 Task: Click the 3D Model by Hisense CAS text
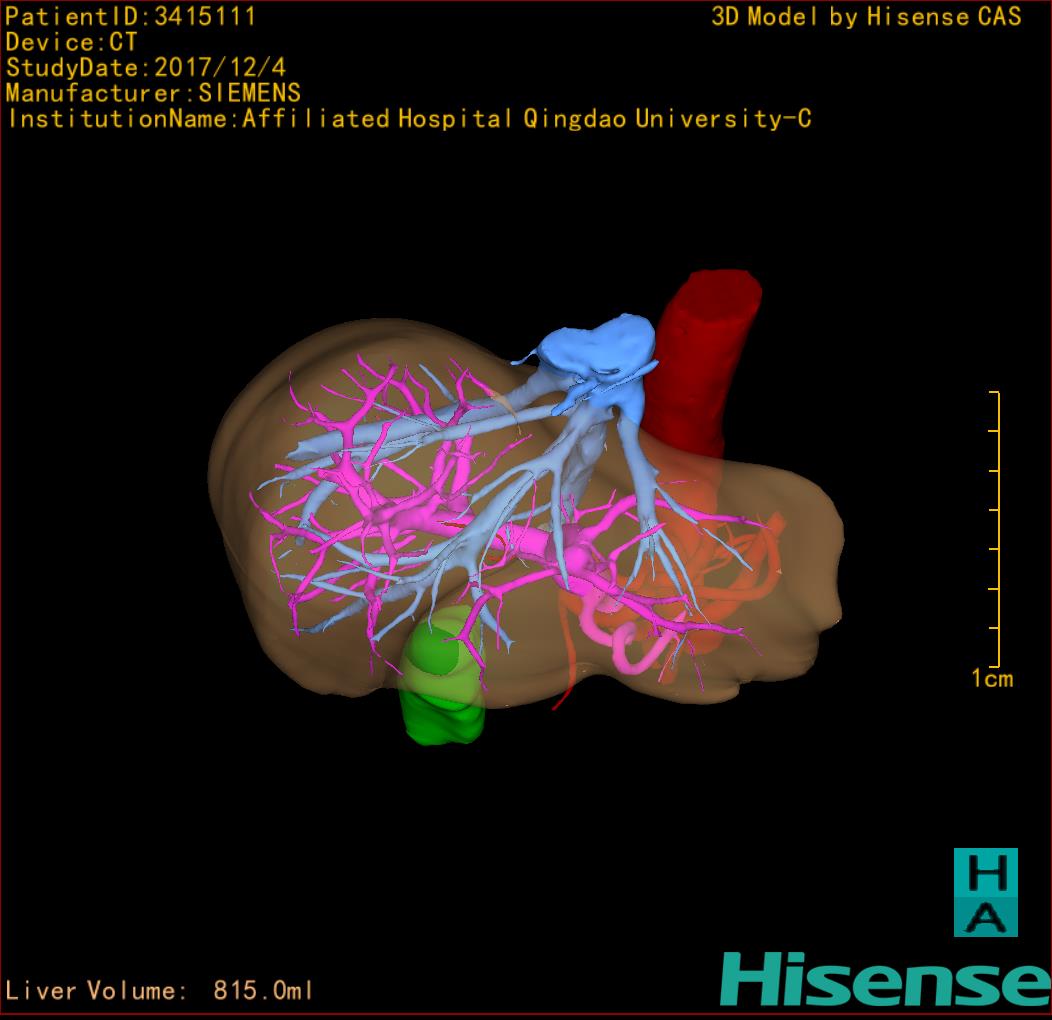(x=866, y=17)
